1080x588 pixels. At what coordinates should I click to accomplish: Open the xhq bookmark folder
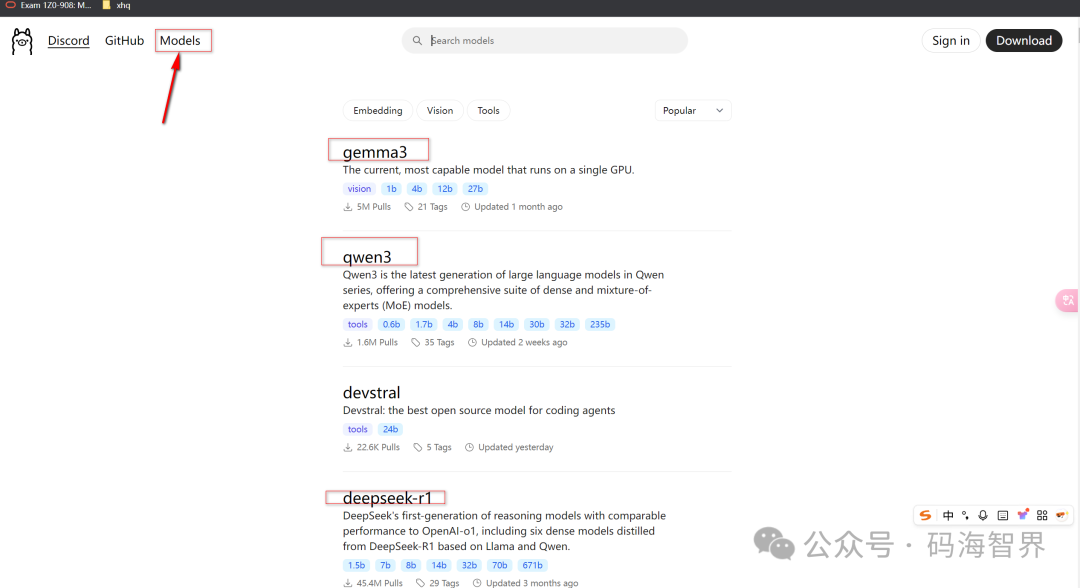pos(116,6)
